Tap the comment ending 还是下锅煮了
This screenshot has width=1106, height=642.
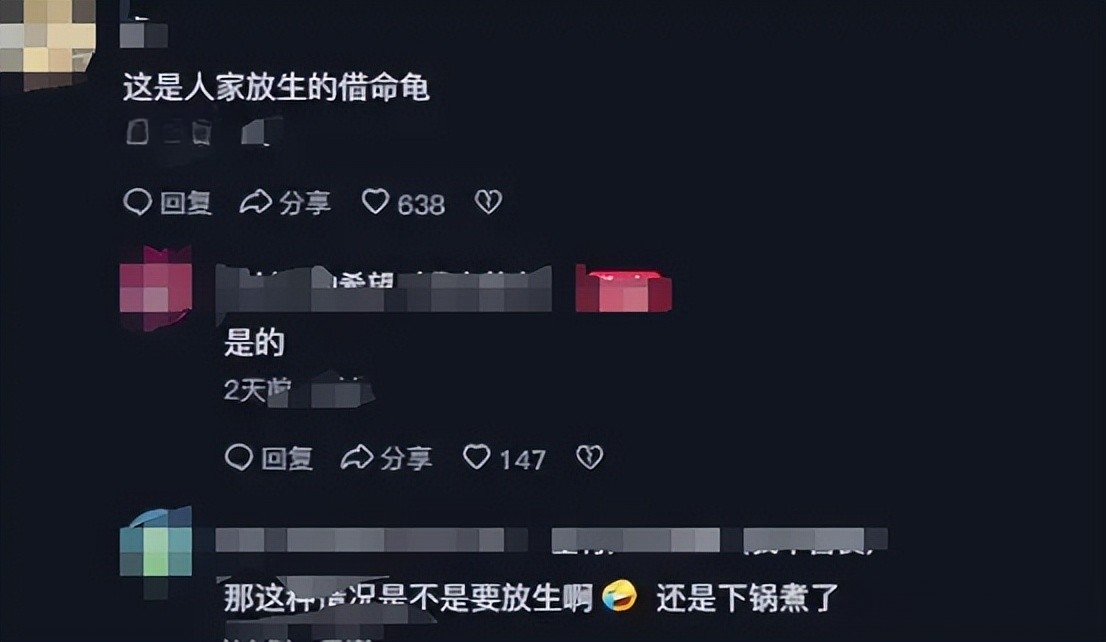(x=531, y=598)
